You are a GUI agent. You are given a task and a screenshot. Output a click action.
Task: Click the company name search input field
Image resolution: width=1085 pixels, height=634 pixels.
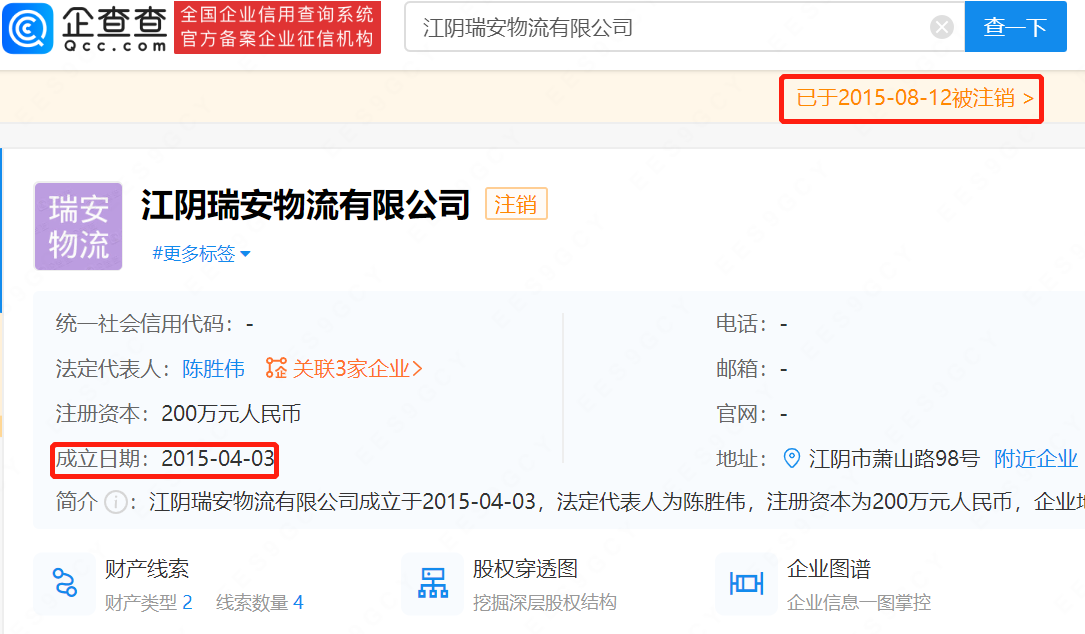[x=670, y=27]
